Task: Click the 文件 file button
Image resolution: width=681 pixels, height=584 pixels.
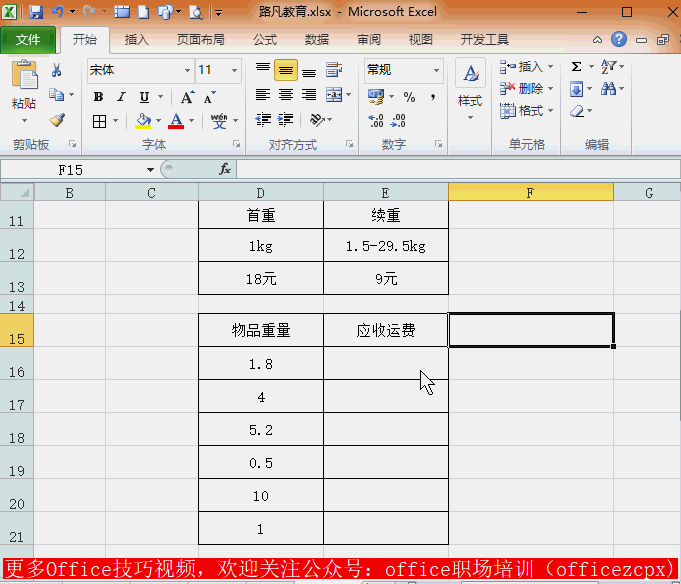Action: [28, 40]
